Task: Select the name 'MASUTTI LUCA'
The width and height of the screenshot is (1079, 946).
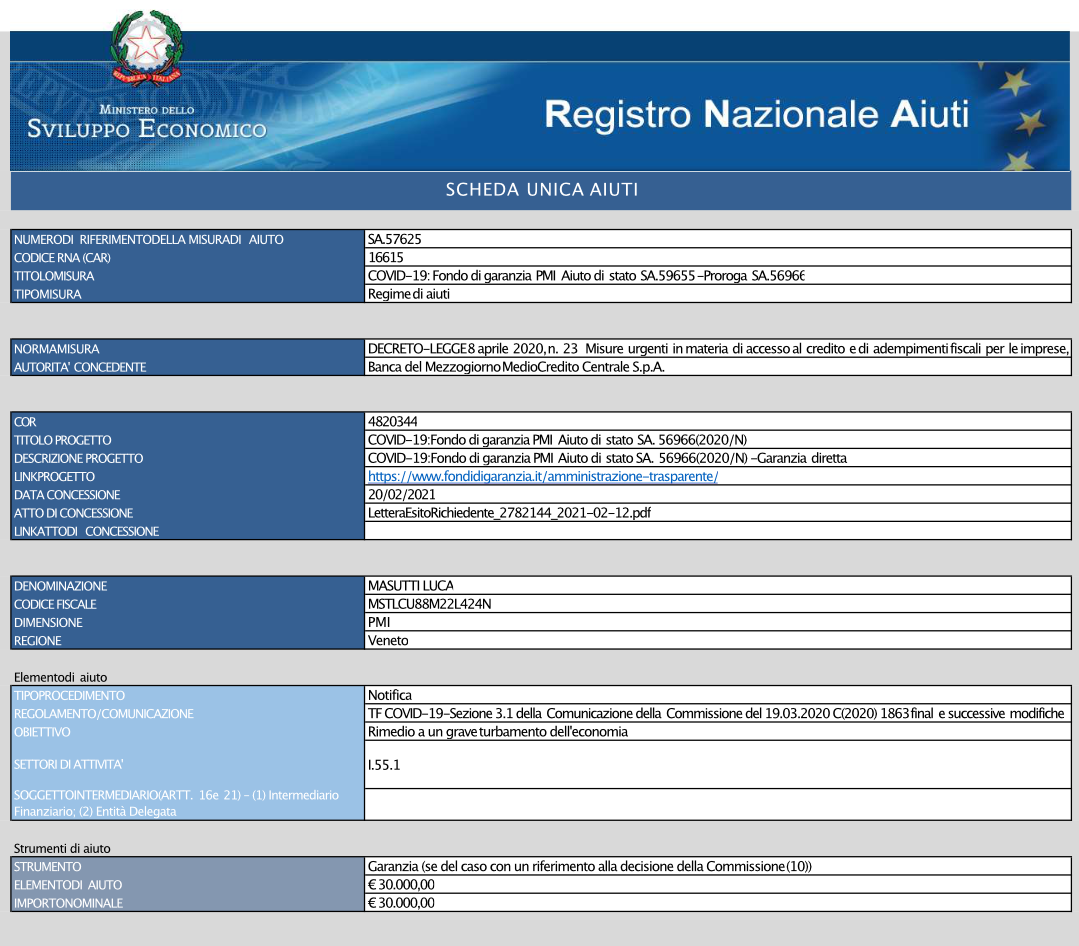Action: [x=411, y=585]
